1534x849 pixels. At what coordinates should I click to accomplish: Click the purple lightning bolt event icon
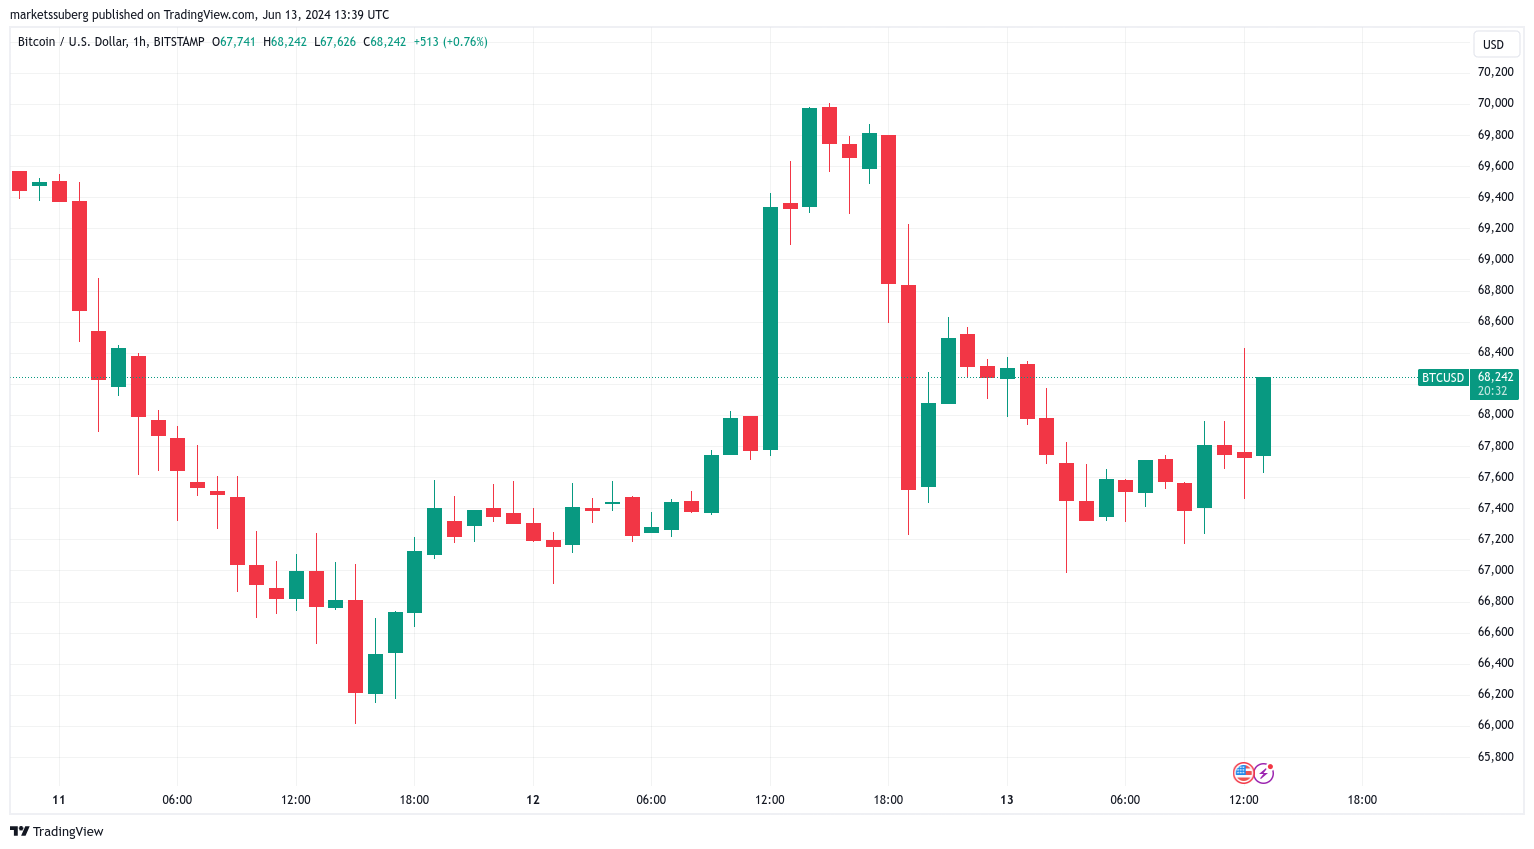1264,772
